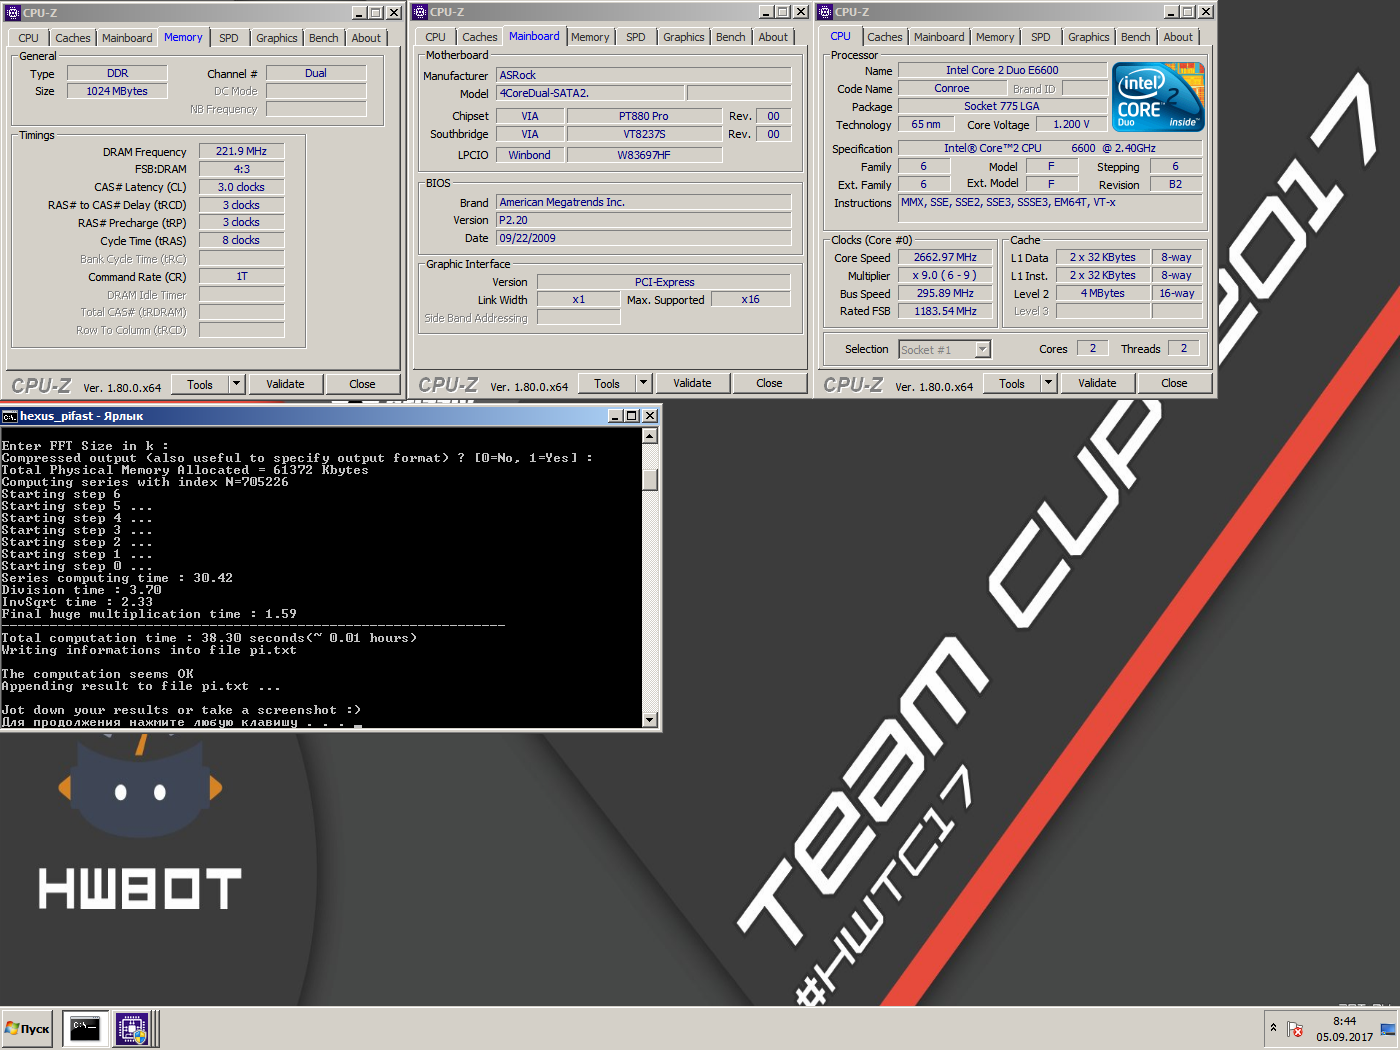Select Memory tab in CPU window
Viewport: 1400px width, 1050px height.
(995, 37)
